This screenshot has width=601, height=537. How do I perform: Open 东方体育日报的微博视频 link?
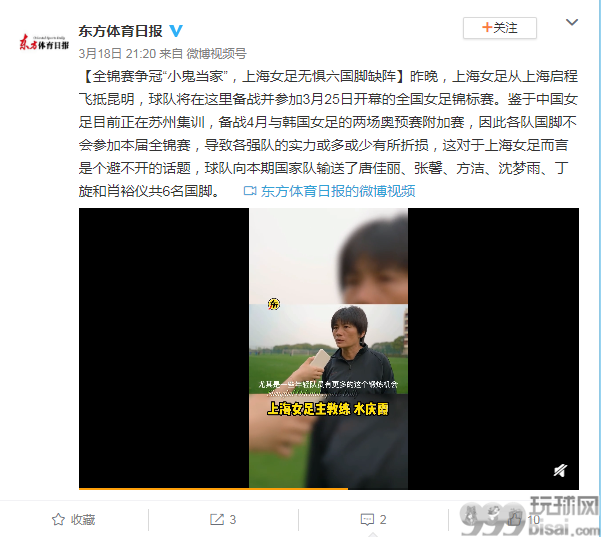338,191
